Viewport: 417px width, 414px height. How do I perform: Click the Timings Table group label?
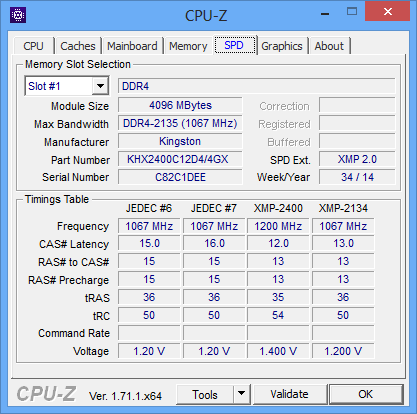tap(57, 199)
